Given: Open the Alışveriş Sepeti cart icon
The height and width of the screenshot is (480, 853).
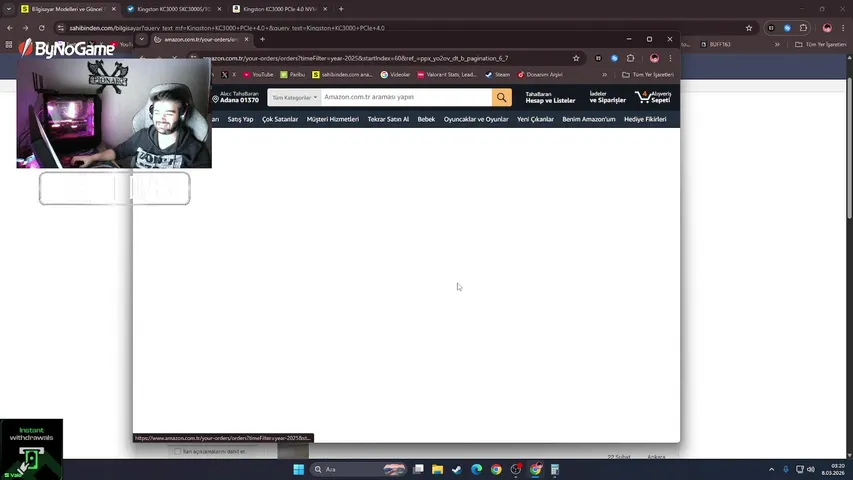Looking at the screenshot, I should 653,97.
